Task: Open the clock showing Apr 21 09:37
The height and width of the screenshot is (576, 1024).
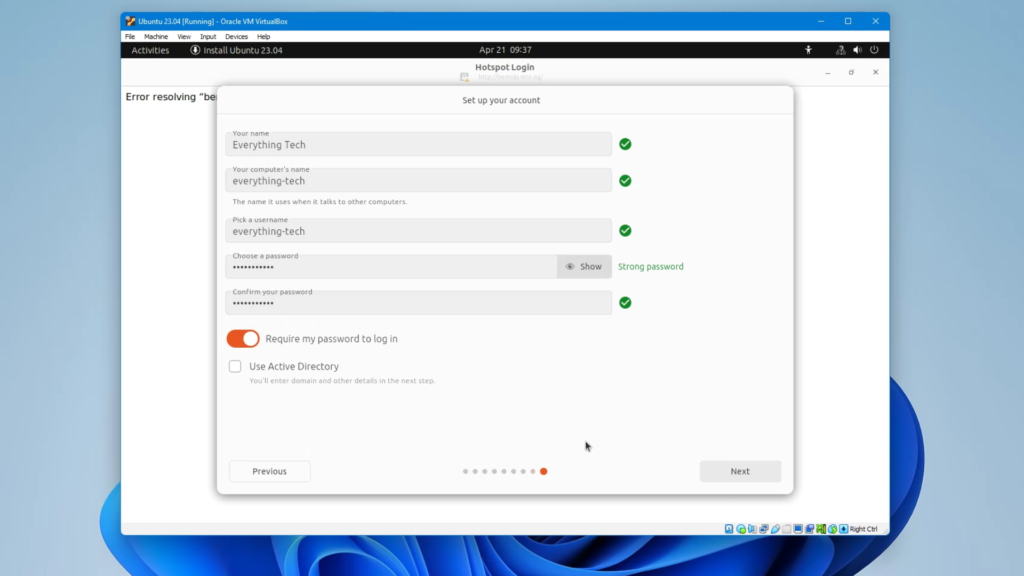Action: pyautogui.click(x=505, y=50)
